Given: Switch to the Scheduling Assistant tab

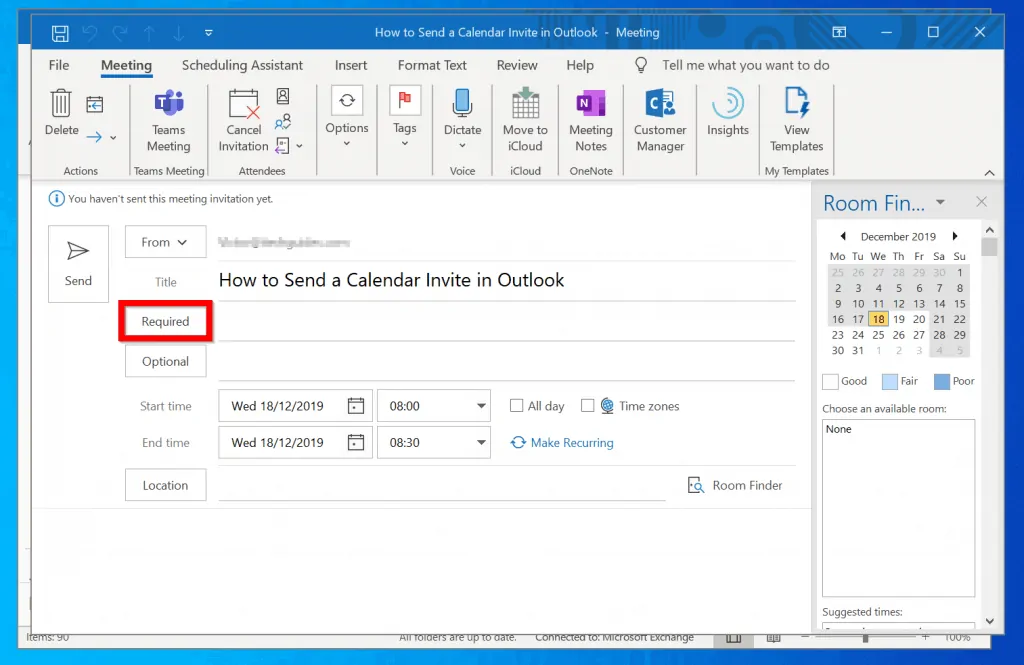Looking at the screenshot, I should [242, 65].
